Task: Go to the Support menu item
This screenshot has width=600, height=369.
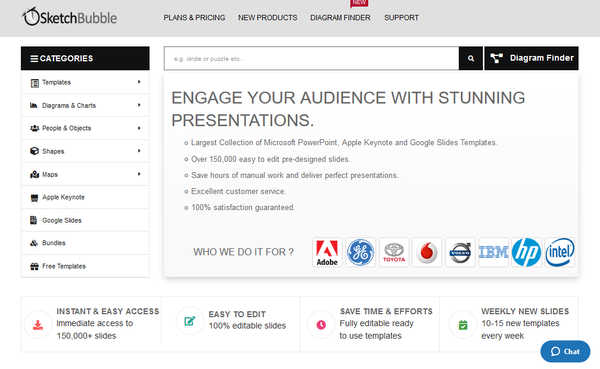Action: click(401, 18)
